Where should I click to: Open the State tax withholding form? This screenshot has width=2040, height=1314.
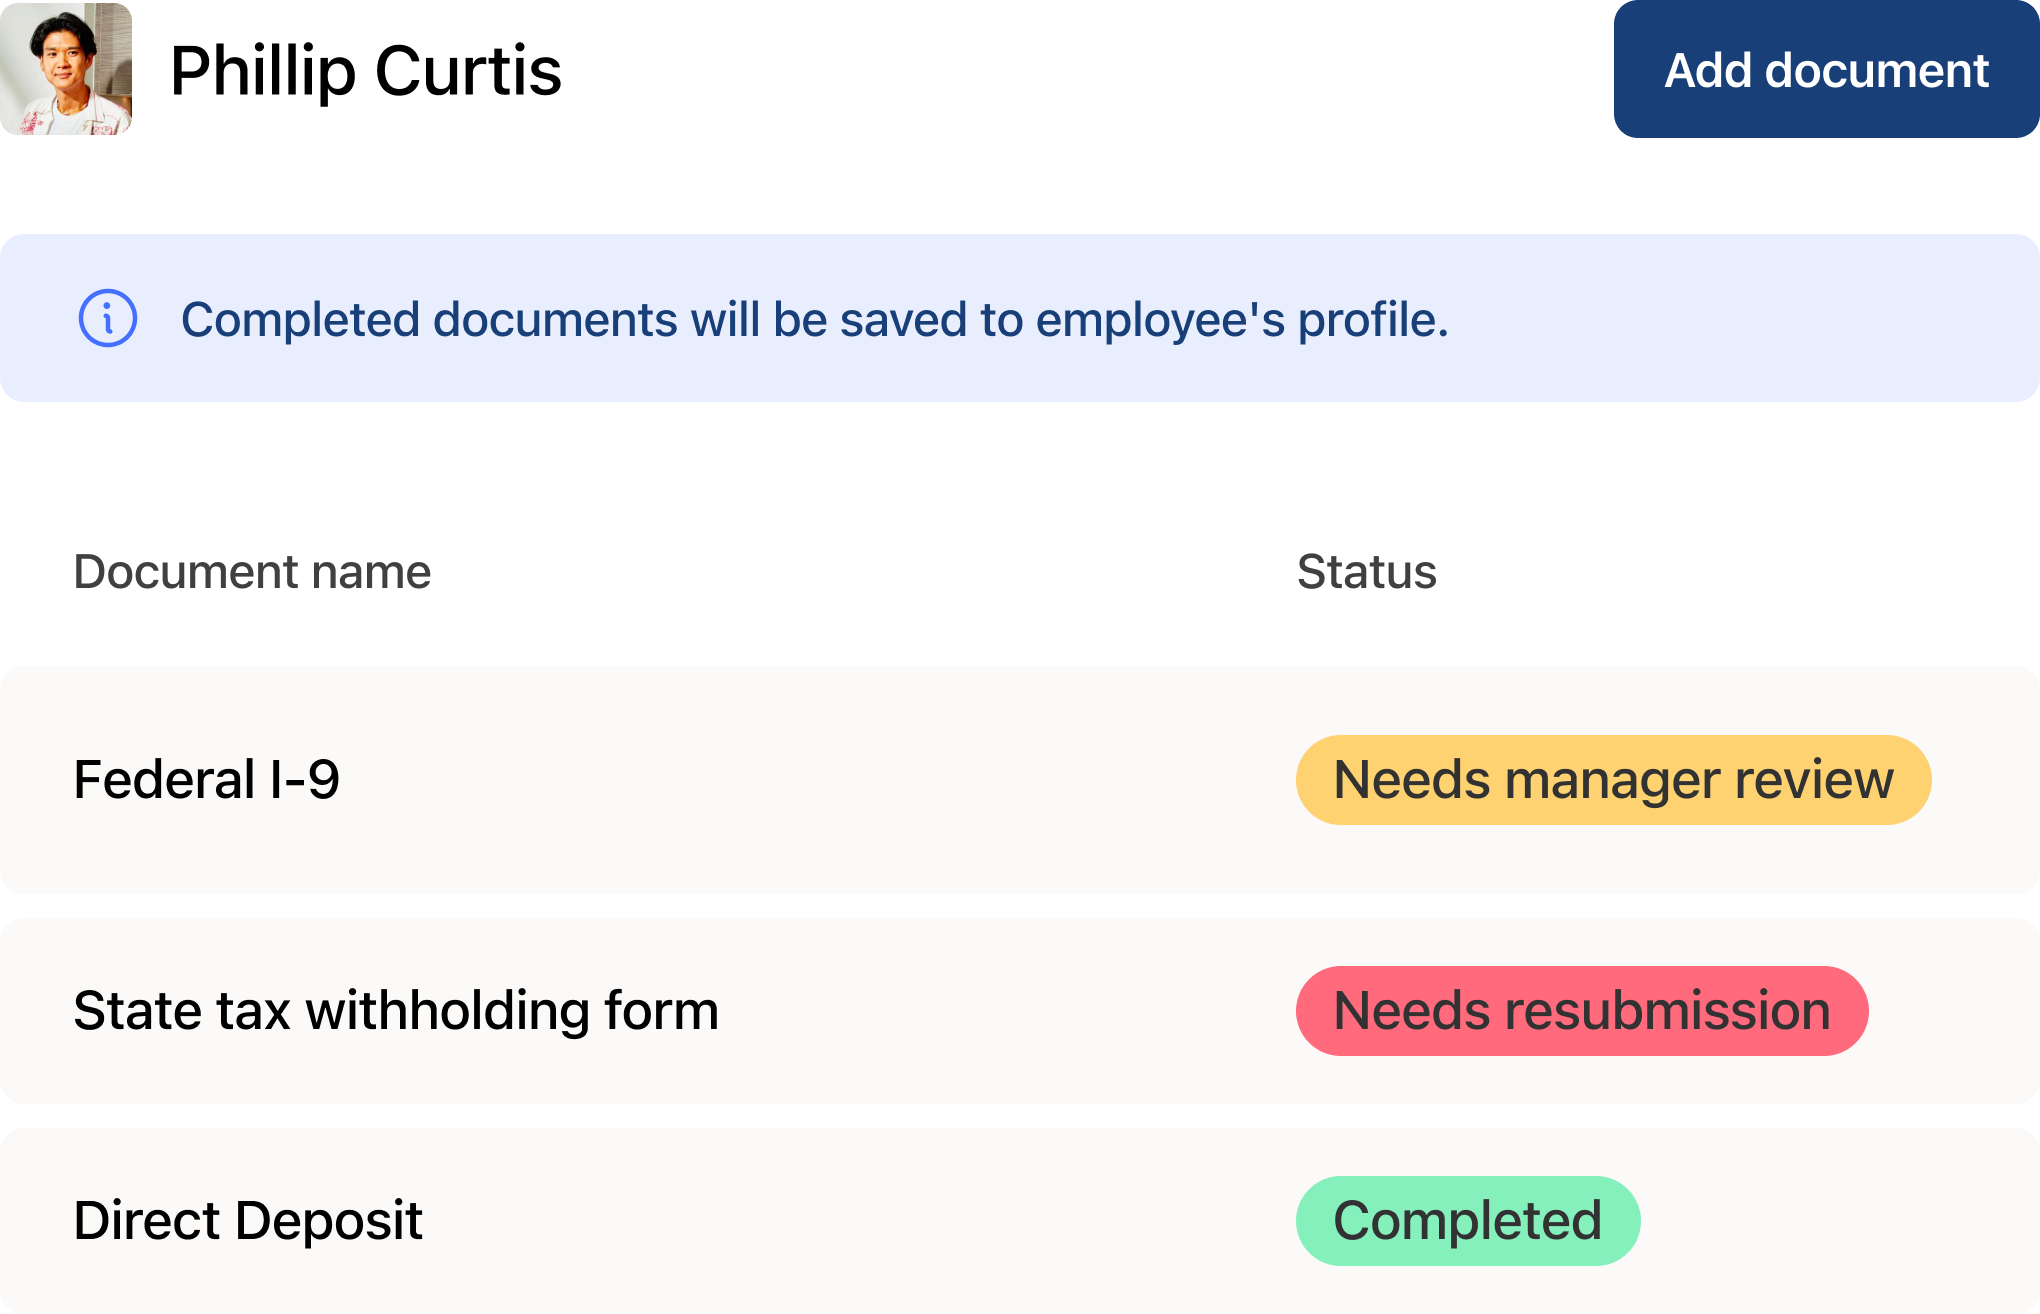point(396,1011)
